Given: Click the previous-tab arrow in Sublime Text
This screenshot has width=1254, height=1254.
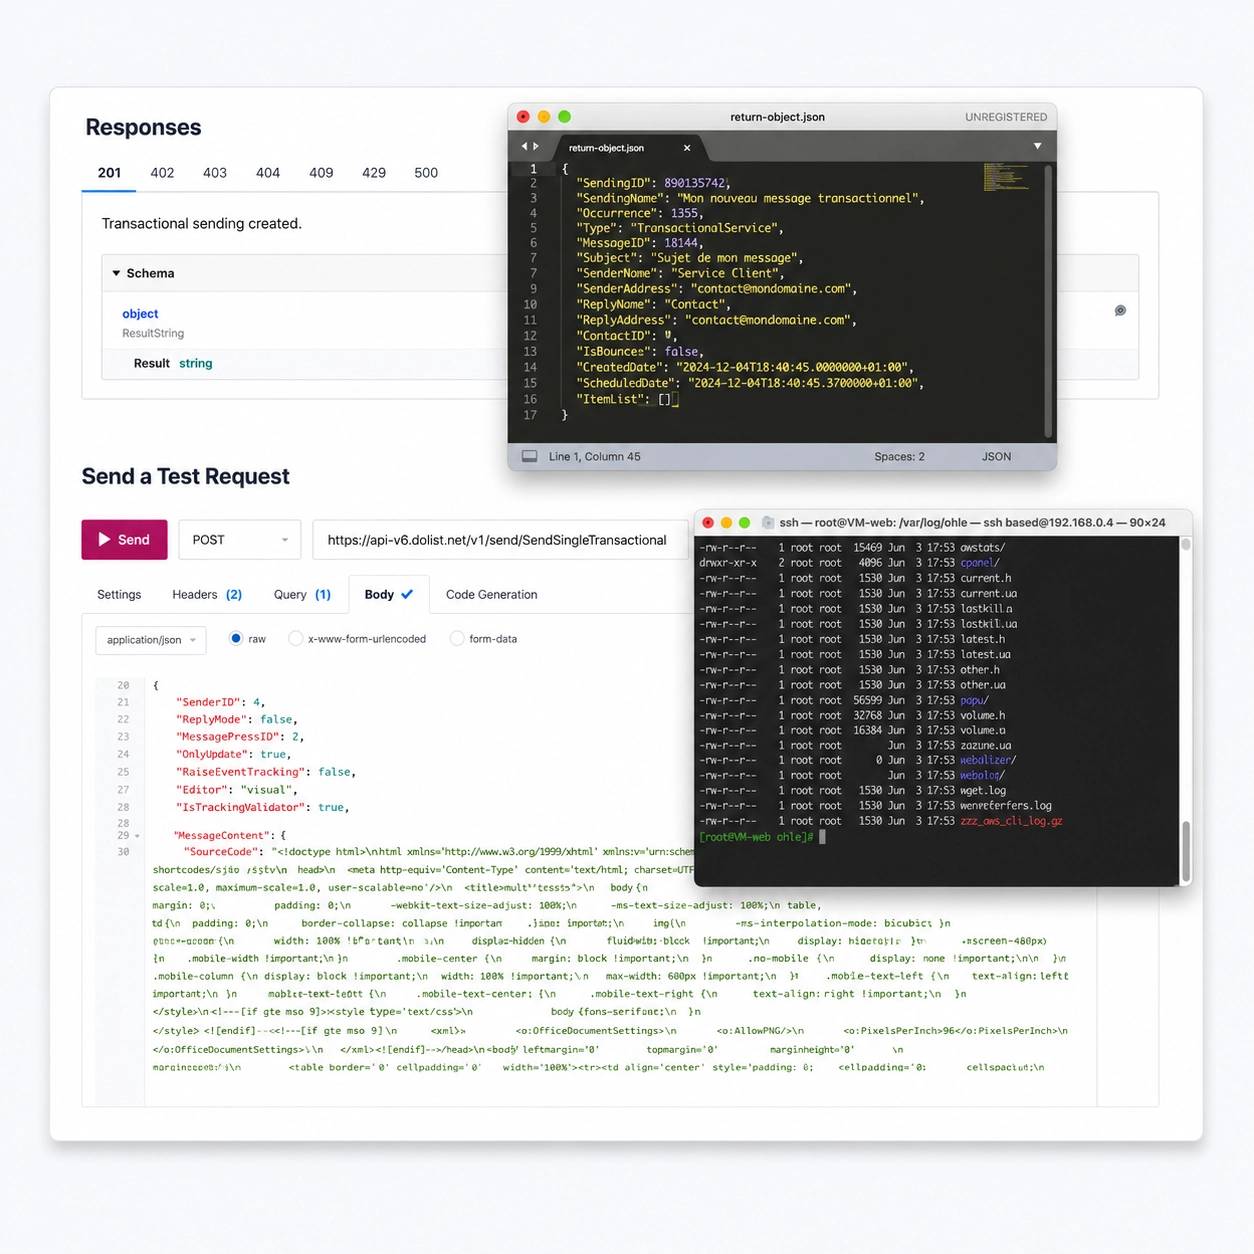Looking at the screenshot, I should coord(524,146).
